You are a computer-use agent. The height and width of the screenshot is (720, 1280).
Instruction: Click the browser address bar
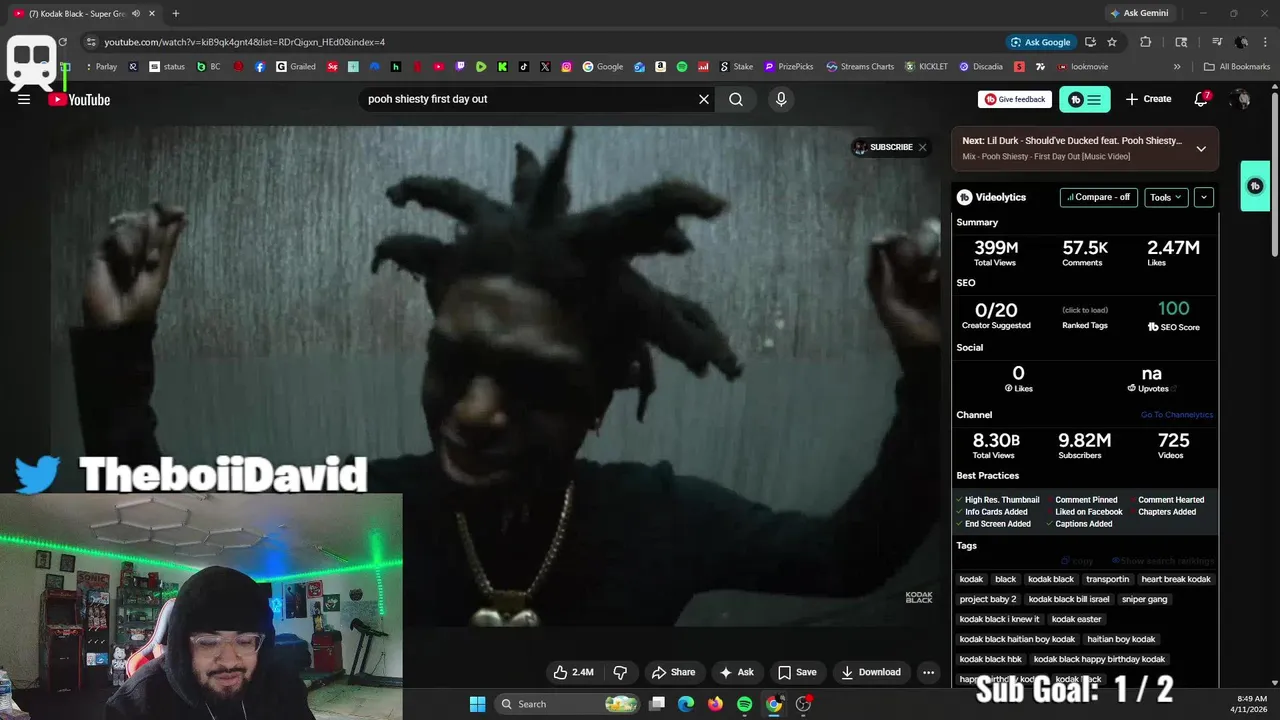coord(540,42)
